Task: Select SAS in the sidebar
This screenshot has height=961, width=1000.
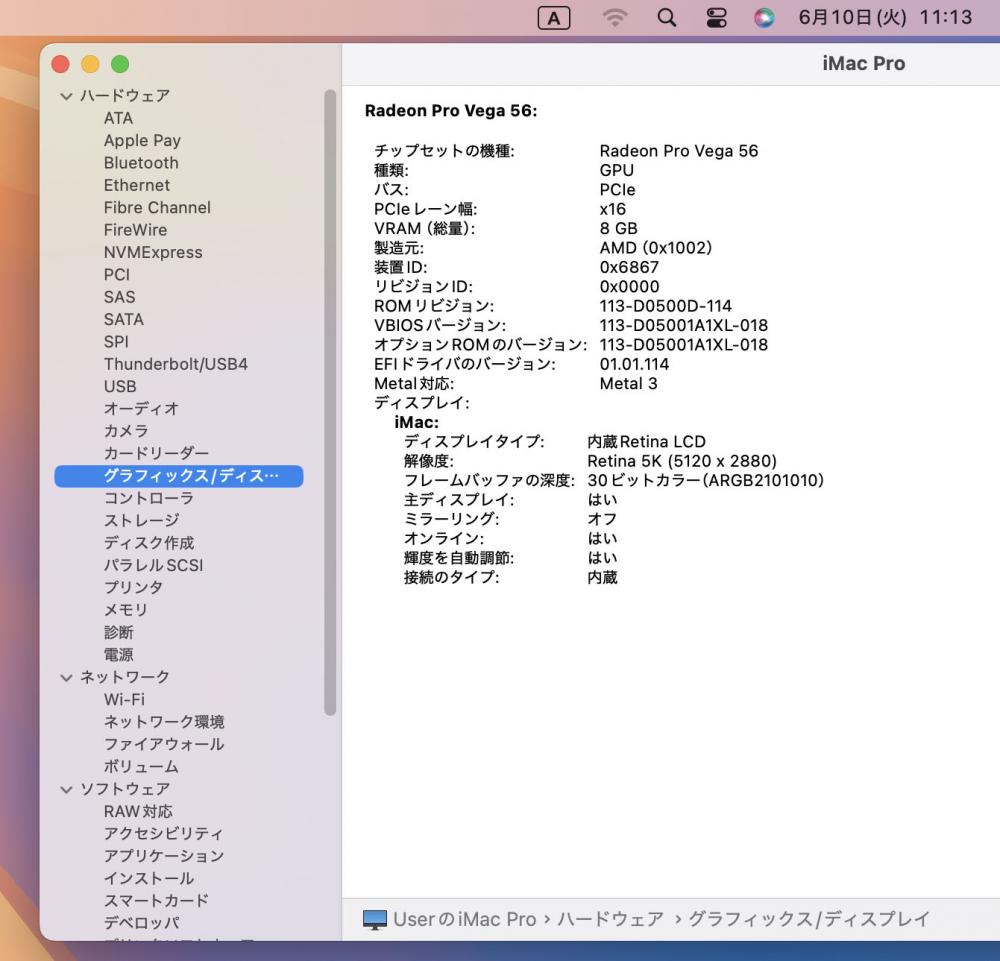Action: tap(119, 297)
